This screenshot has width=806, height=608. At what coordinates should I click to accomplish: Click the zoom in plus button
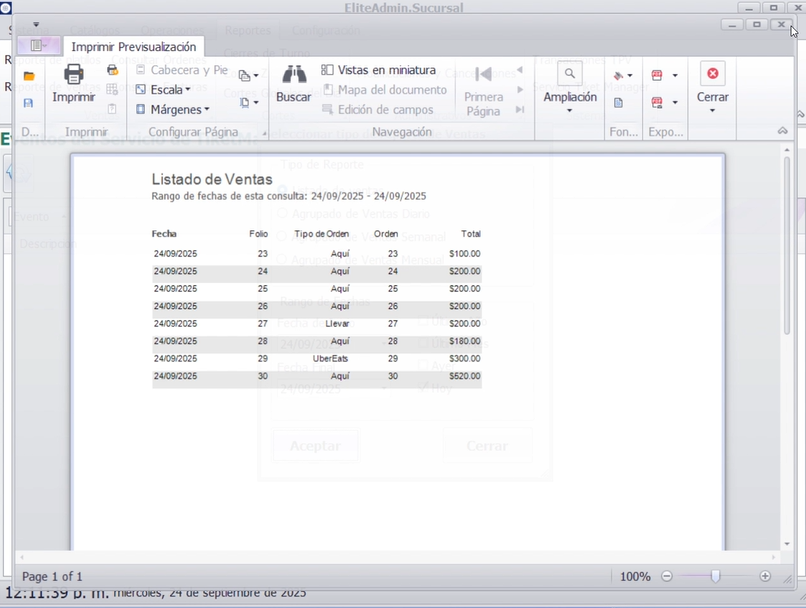click(x=765, y=577)
